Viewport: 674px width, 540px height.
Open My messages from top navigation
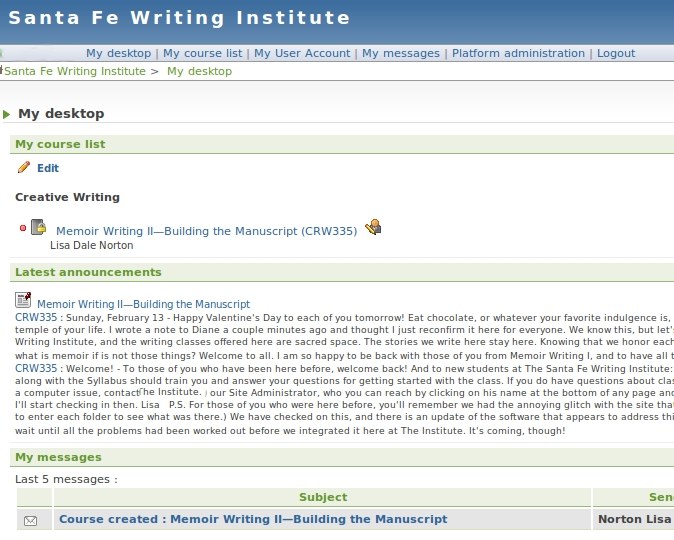click(400, 53)
